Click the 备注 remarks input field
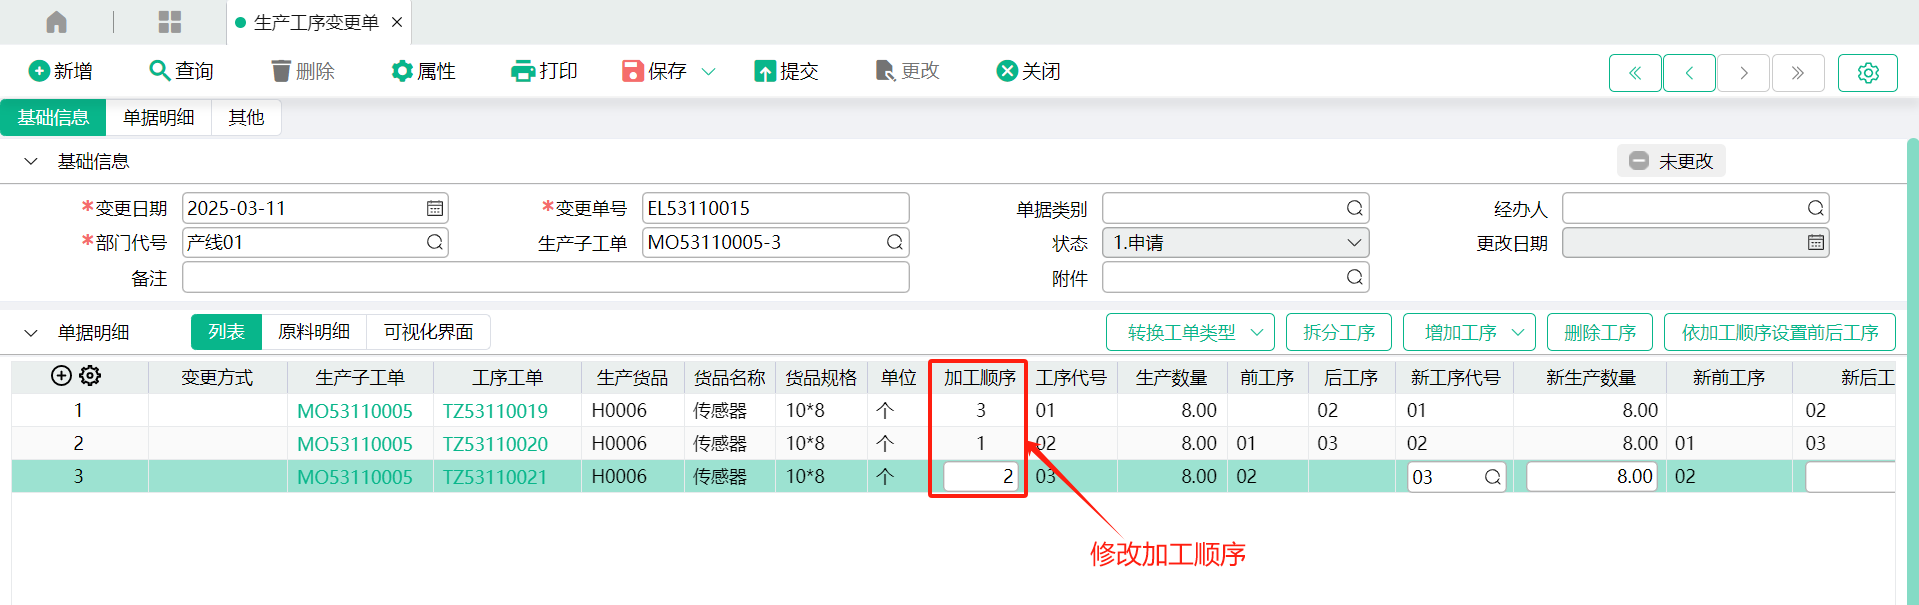 [x=545, y=278]
